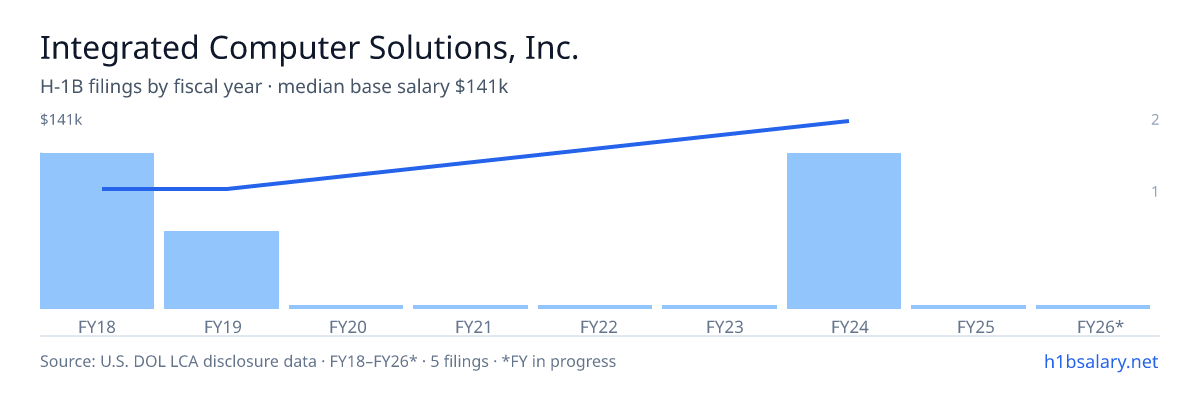Image resolution: width=1200 pixels, height=400 pixels.
Task: Click the right axis value 2
Action: coord(1155,120)
